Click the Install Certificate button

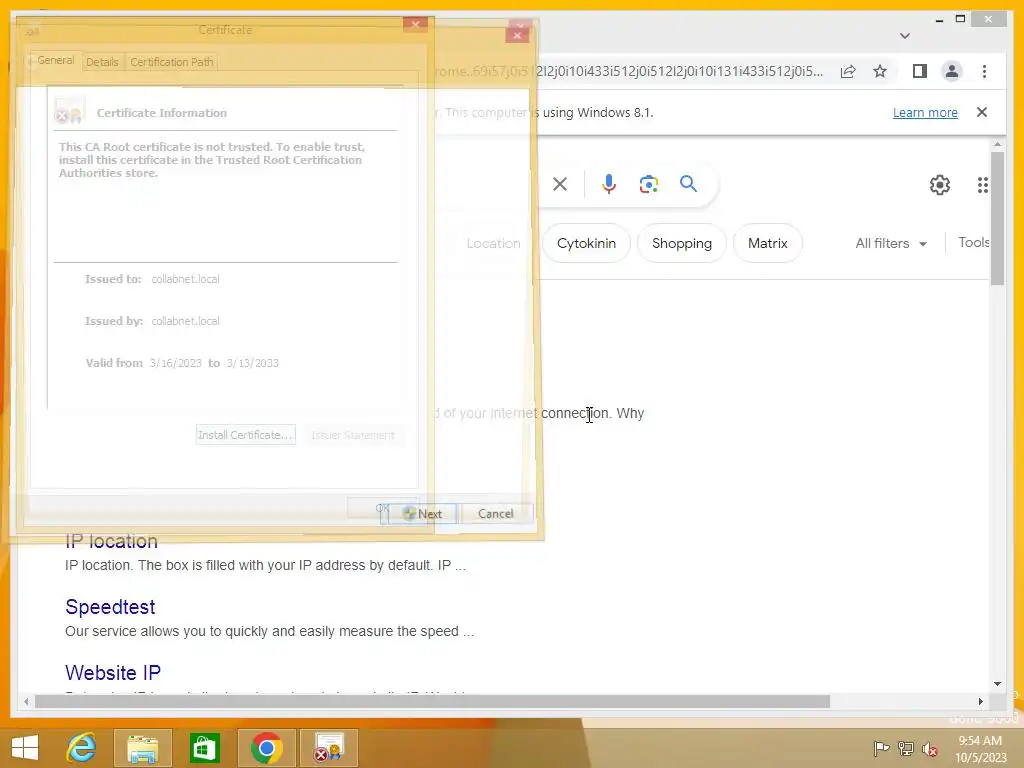click(246, 435)
